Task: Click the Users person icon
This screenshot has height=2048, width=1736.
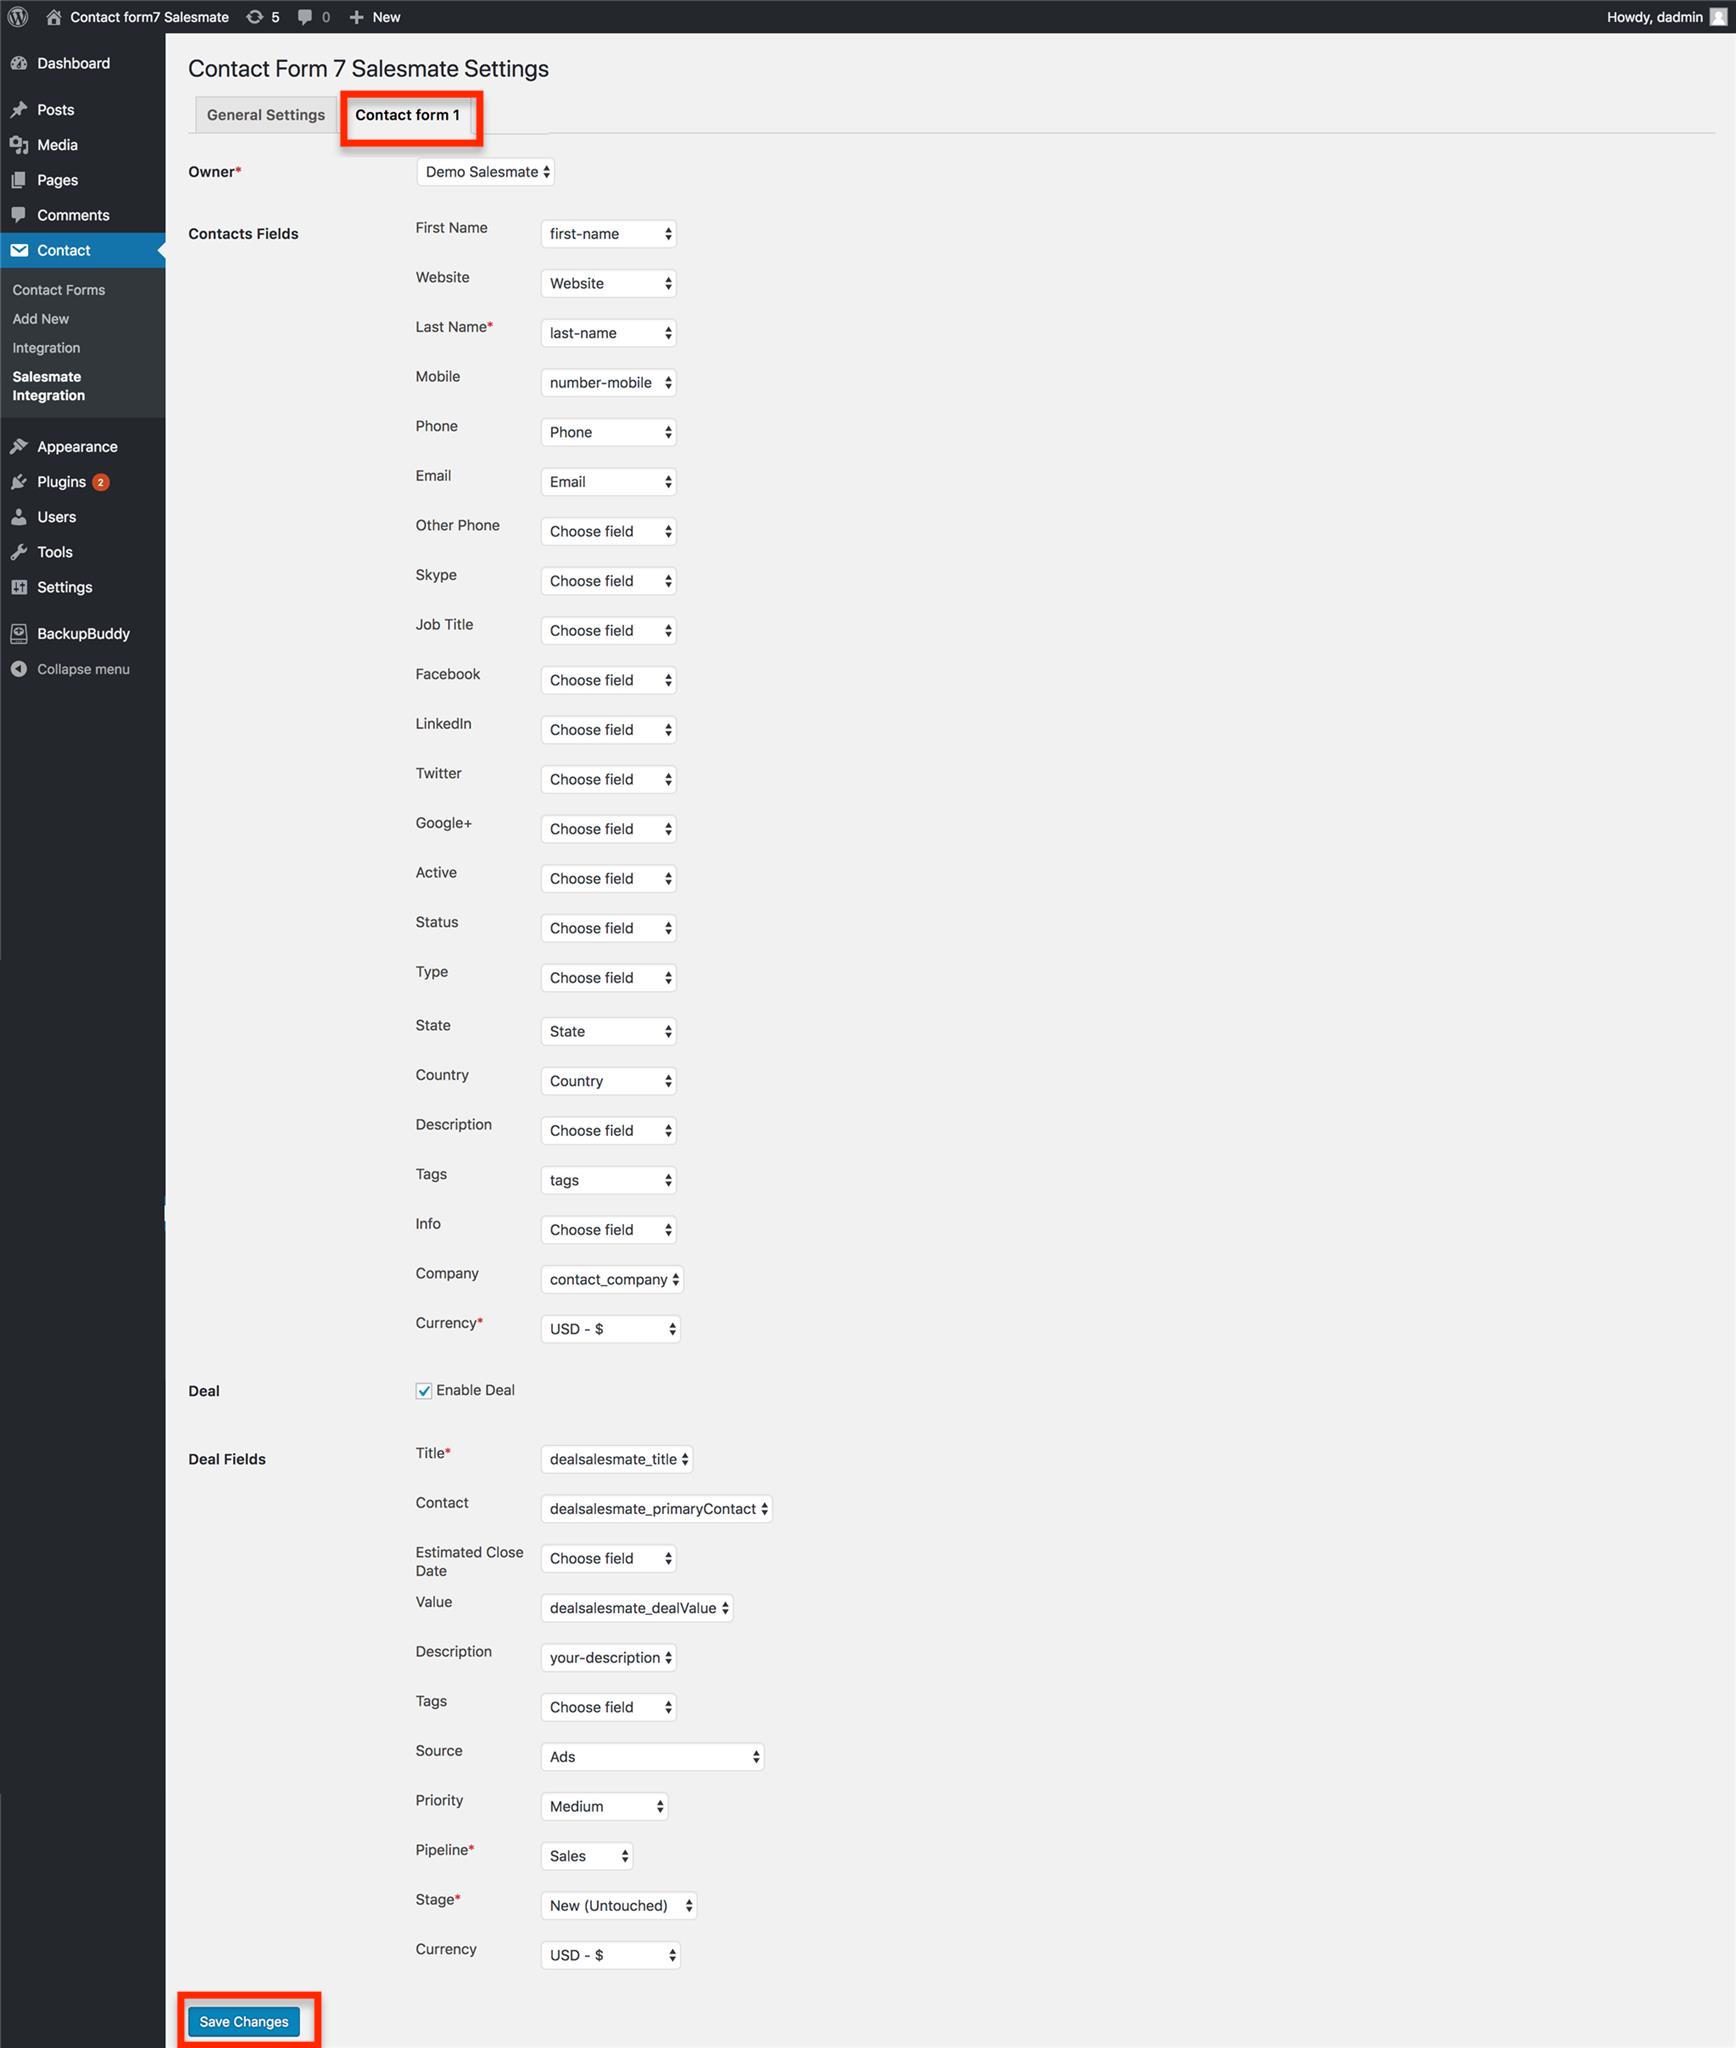Action: click(x=19, y=517)
